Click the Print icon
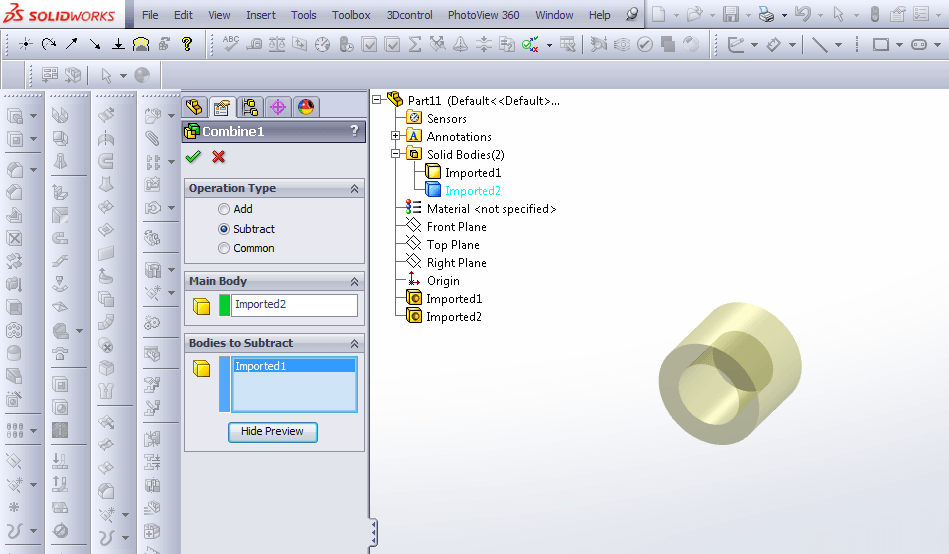Screen dimensions: 949x554 click(x=767, y=14)
